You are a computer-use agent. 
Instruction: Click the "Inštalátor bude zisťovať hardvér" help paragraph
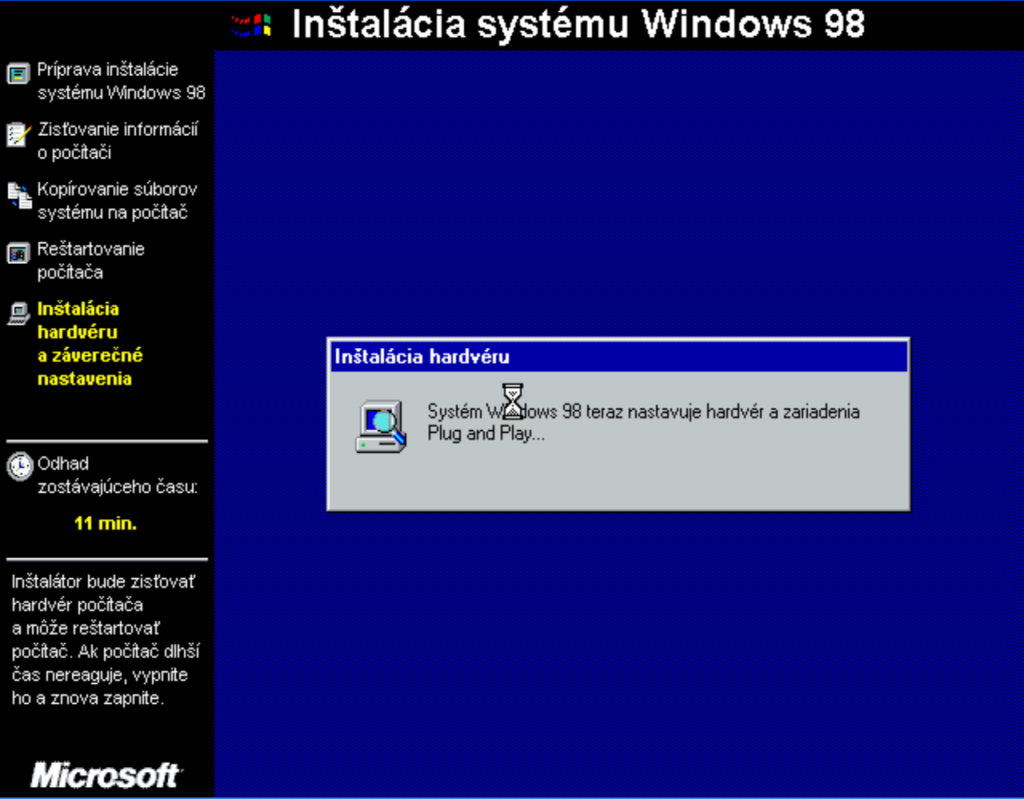point(105,640)
